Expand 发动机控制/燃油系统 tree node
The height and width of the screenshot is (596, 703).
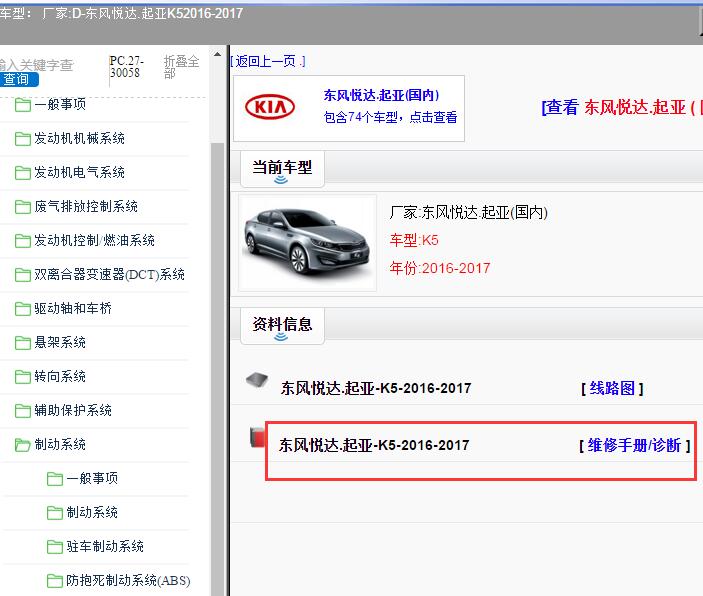pos(95,241)
